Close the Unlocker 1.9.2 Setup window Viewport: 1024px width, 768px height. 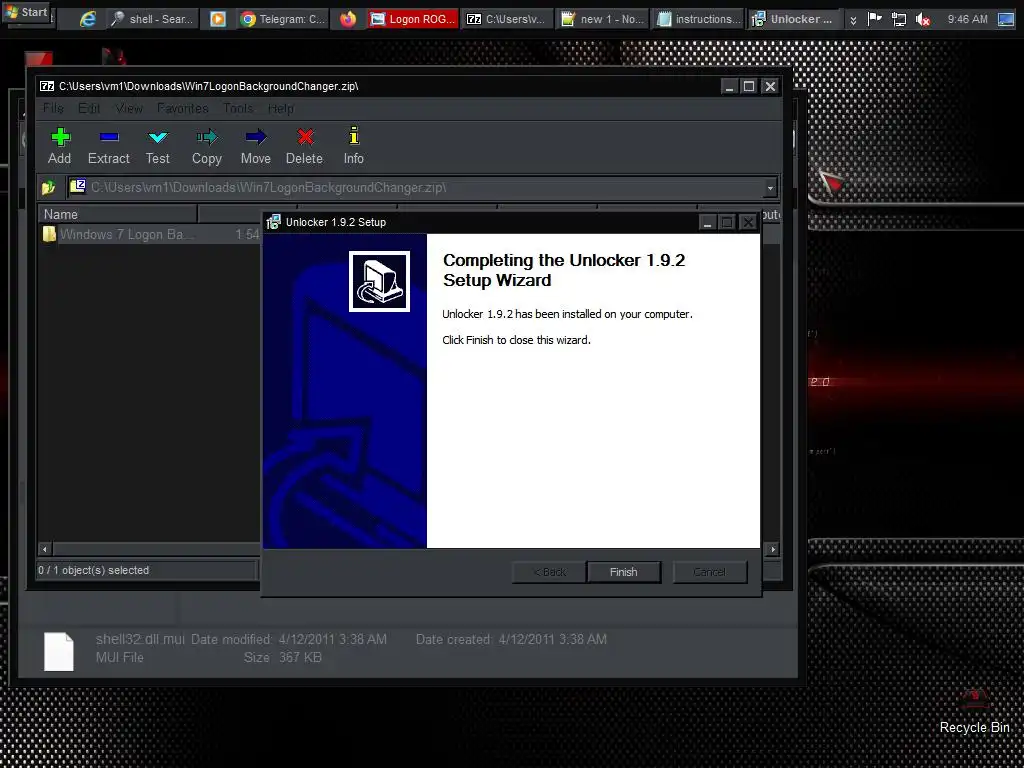[x=748, y=223]
